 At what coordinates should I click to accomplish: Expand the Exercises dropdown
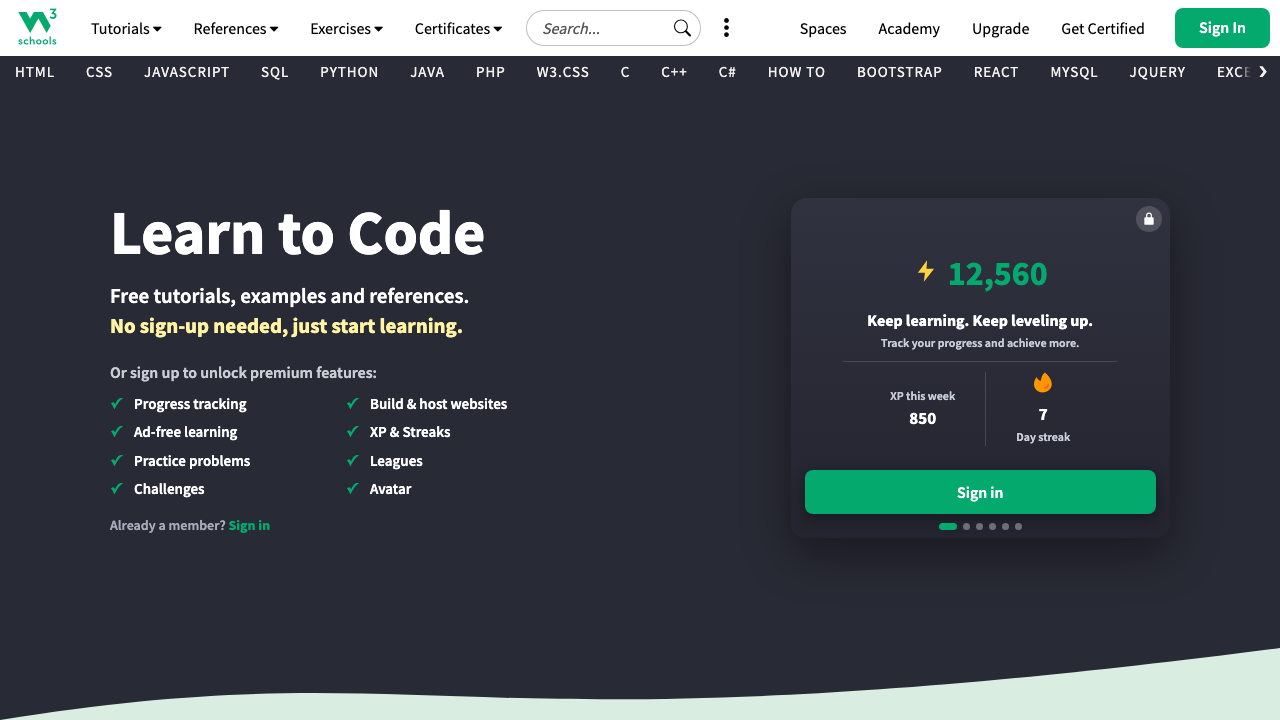pyautogui.click(x=346, y=28)
